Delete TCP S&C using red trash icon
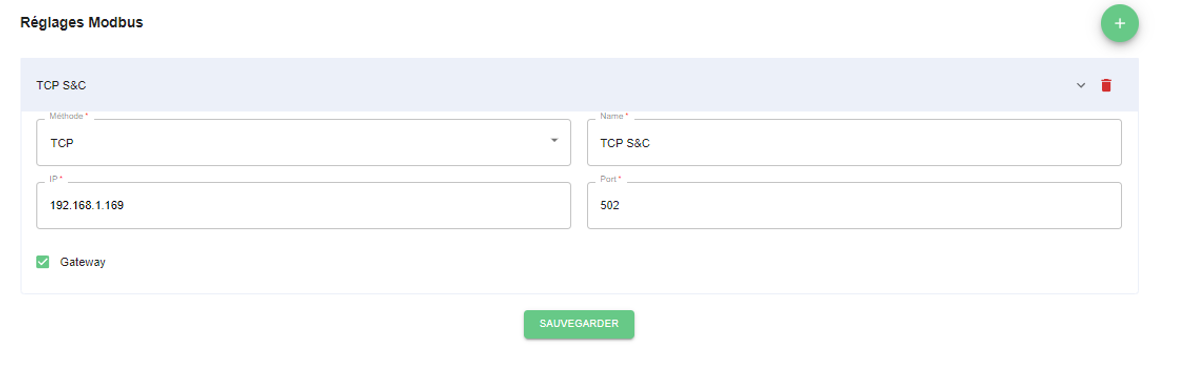The width and height of the screenshot is (1181, 365). pyautogui.click(x=1106, y=85)
